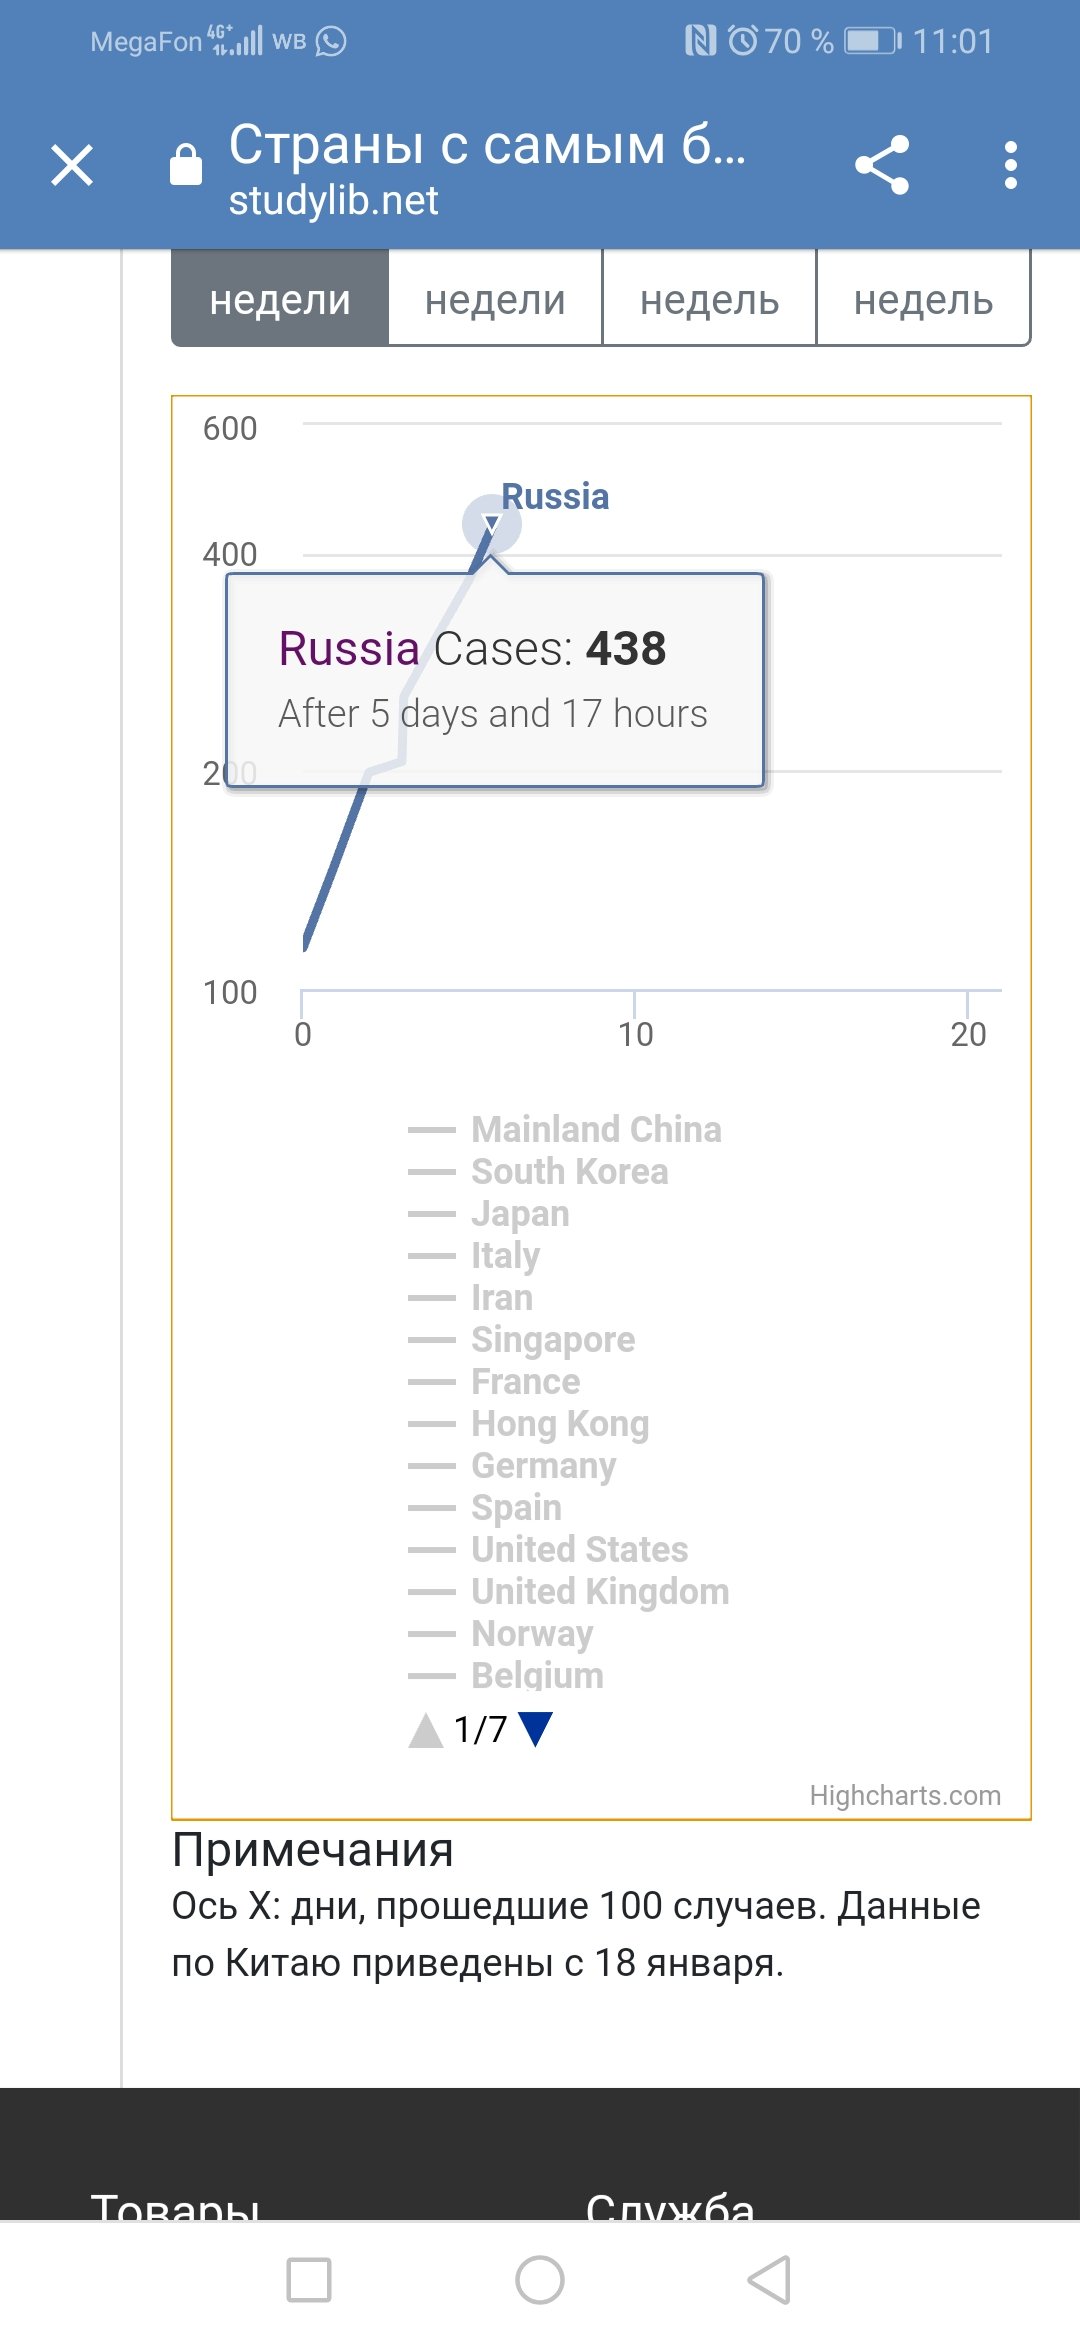Open the Highcharts.com credit link
Viewport: 1080px width, 2340px height.
(905, 1796)
